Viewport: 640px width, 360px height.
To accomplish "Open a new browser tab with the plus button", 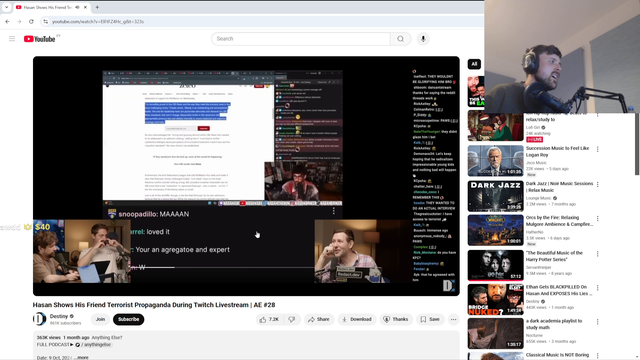I will (x=97, y=7).
